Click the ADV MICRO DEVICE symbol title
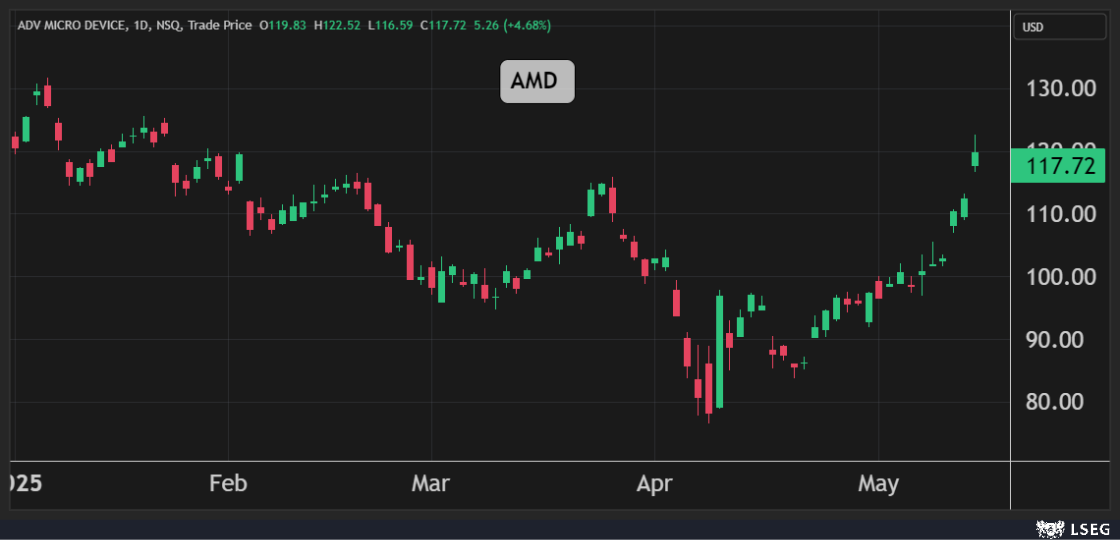Screen dimensions: 1120x540 point(71,25)
